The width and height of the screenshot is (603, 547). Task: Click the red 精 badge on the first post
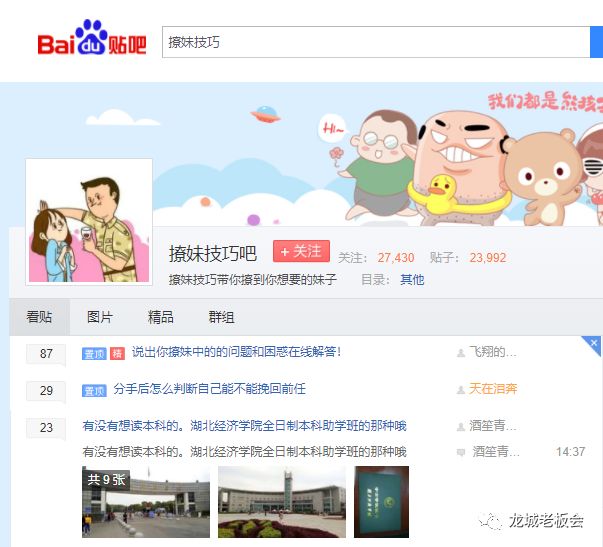(117, 354)
